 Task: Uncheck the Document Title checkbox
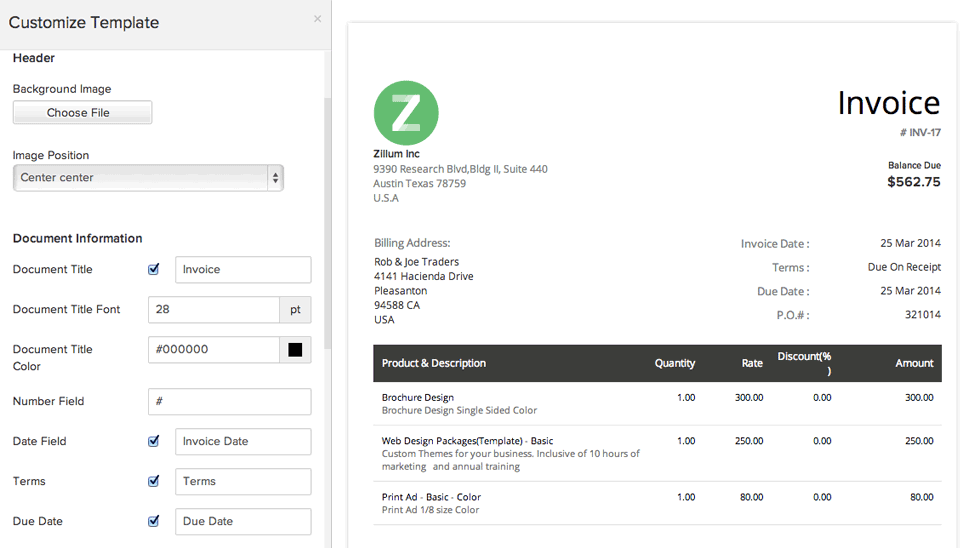pyautogui.click(x=154, y=269)
